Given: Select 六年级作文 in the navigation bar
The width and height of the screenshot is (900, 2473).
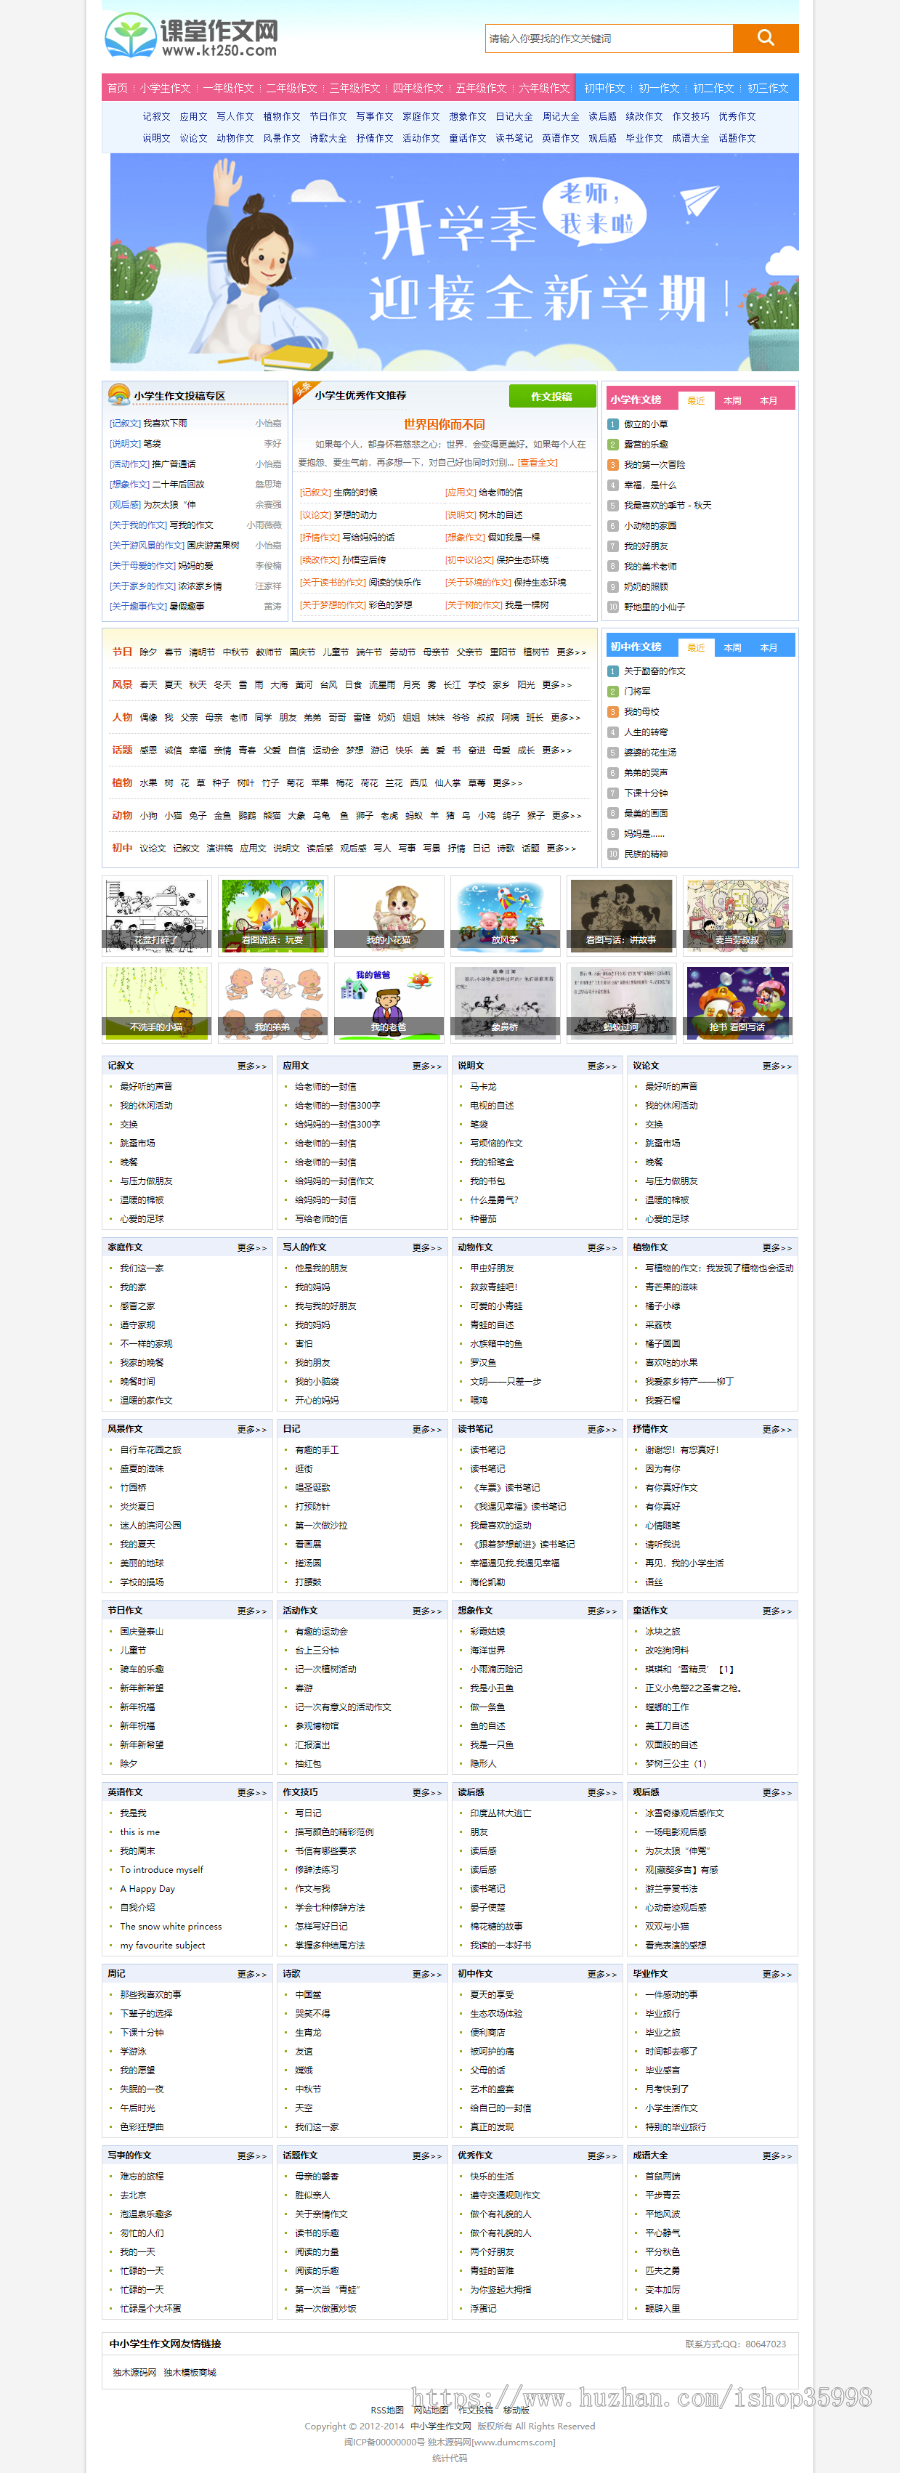Looking at the screenshot, I should (543, 88).
